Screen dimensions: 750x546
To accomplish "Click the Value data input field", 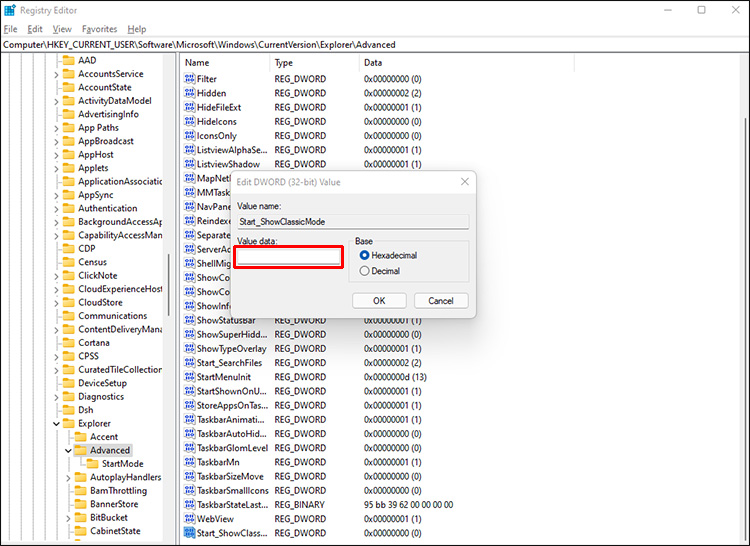I will [289, 257].
